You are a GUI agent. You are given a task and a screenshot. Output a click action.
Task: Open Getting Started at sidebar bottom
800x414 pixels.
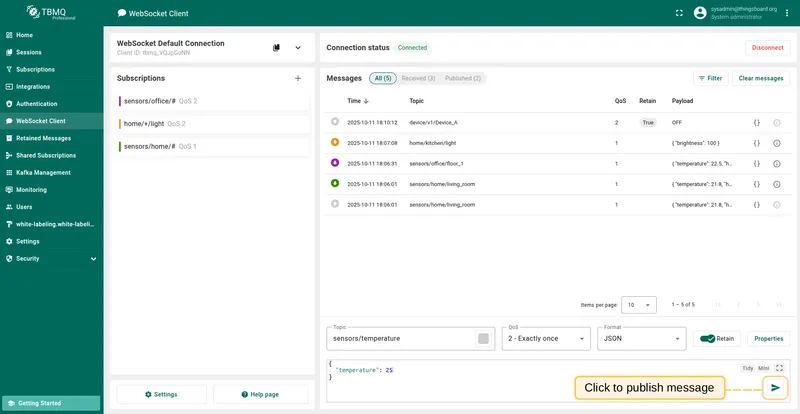[x=51, y=403]
